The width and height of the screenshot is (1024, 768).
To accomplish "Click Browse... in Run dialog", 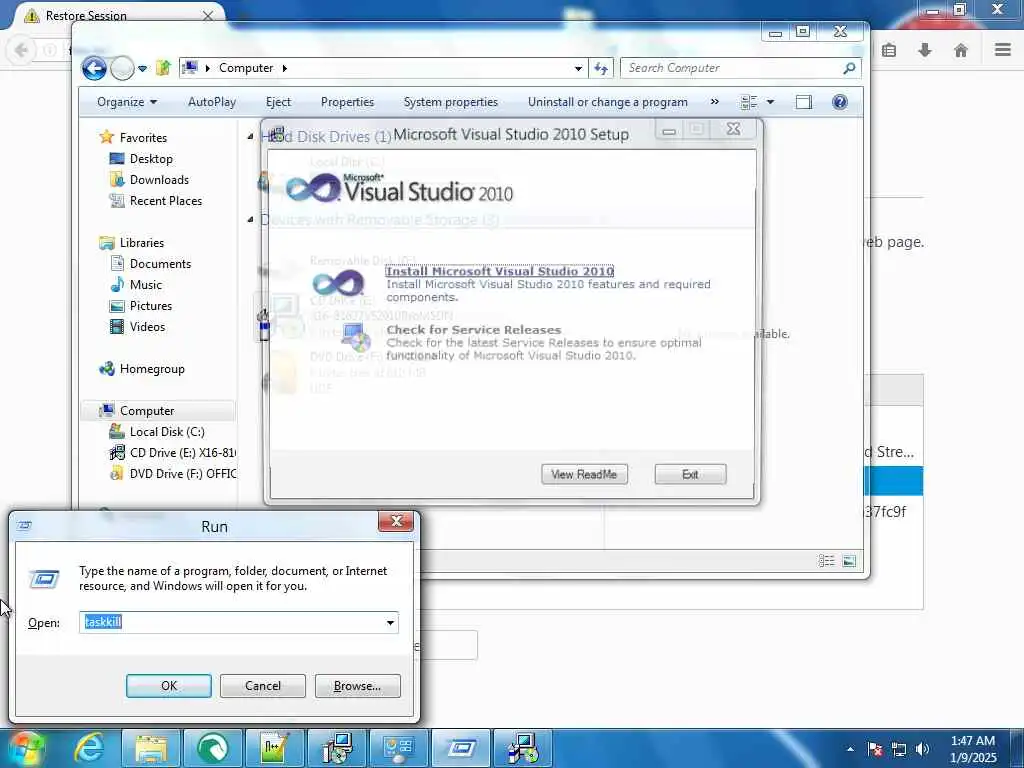I will click(357, 686).
